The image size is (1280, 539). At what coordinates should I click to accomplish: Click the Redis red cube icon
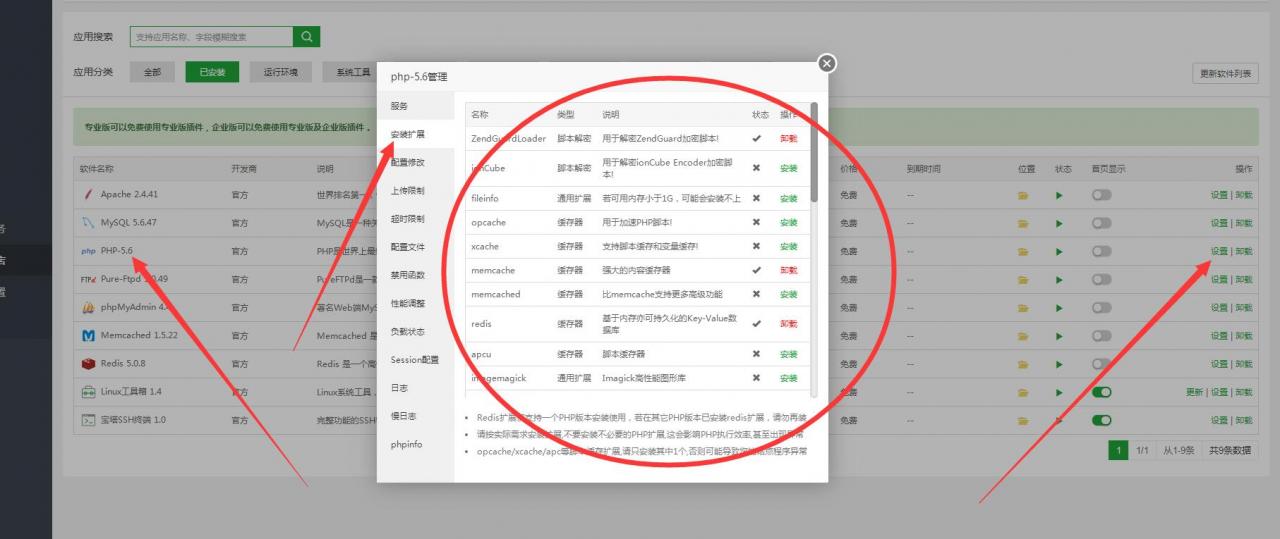(88, 363)
